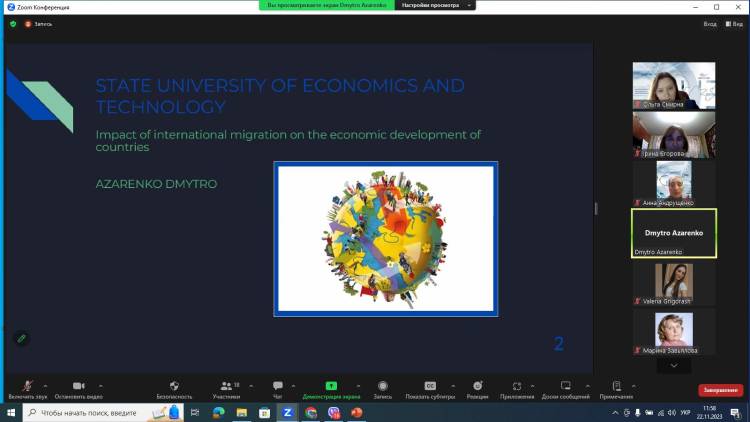Click the red End meeting button

pos(720,390)
